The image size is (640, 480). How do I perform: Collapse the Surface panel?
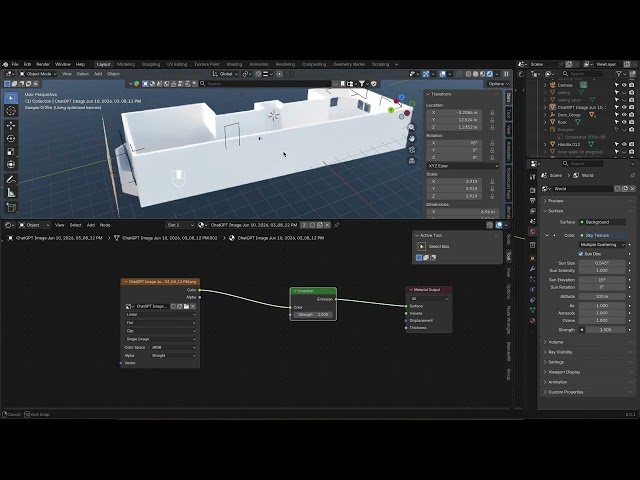tap(555, 211)
